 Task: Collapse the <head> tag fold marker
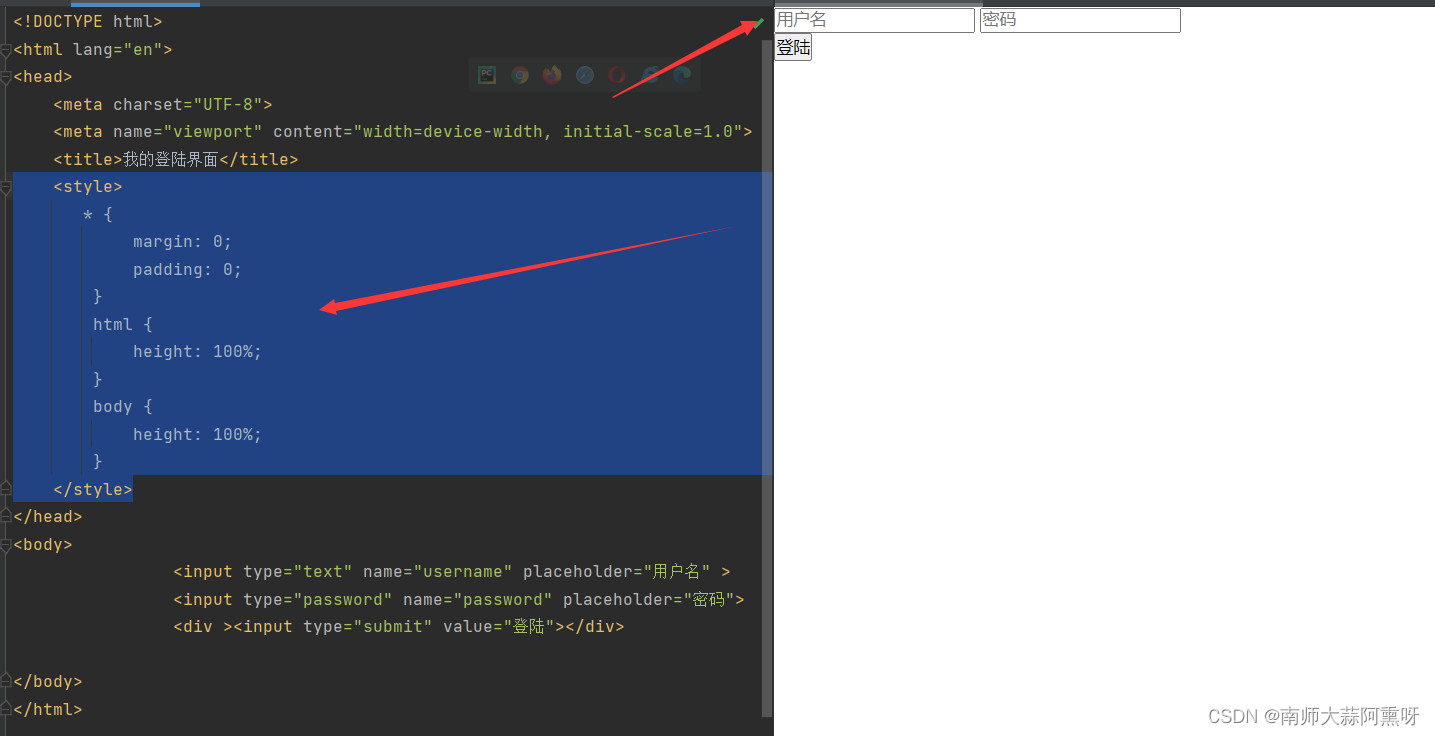pos(6,77)
